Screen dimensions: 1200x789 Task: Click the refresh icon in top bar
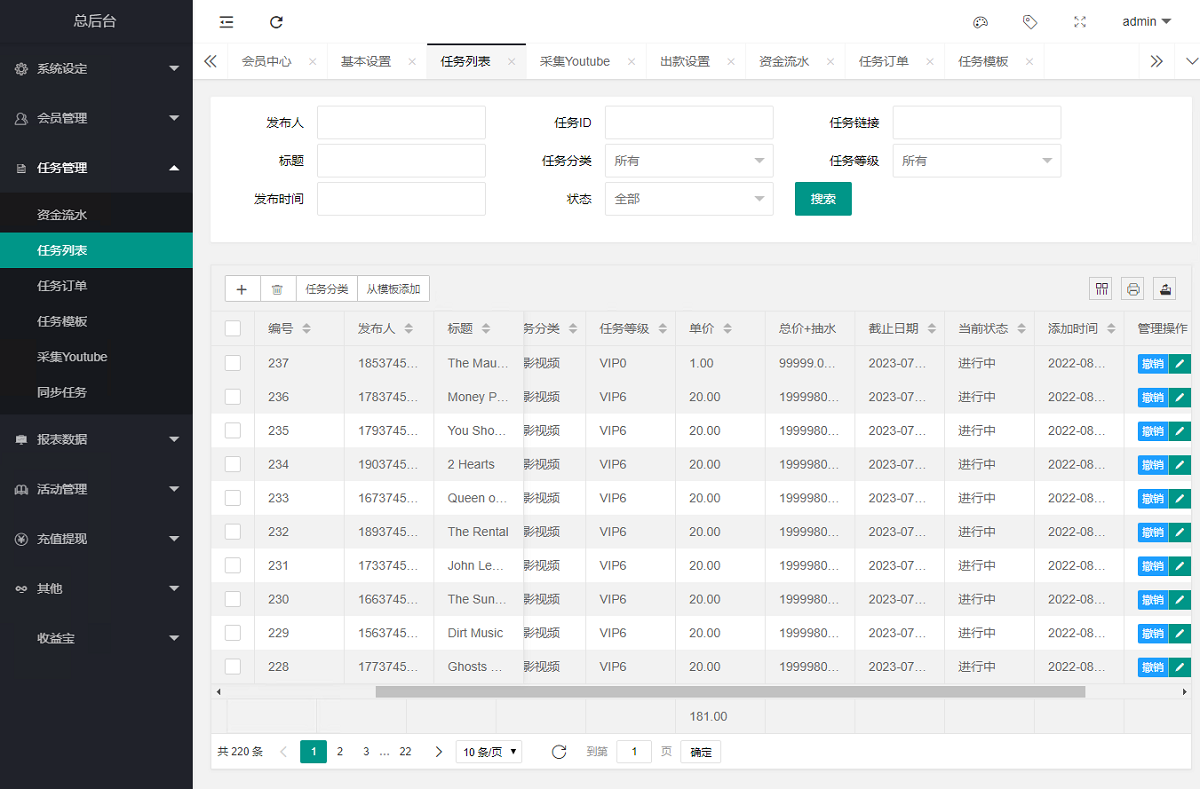[x=277, y=22]
